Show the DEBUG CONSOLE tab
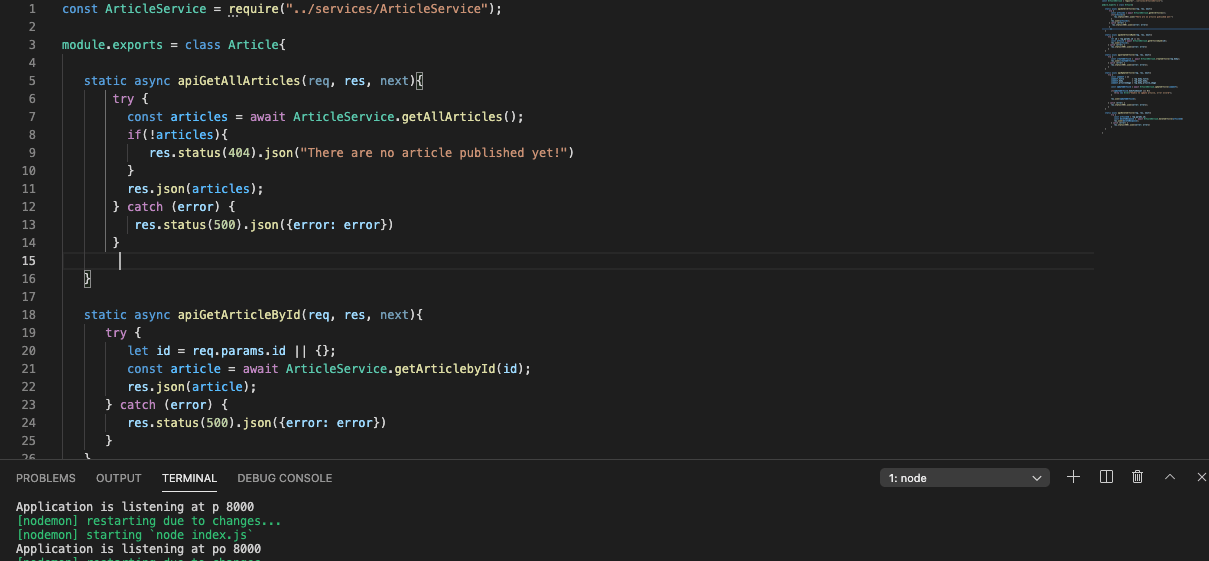This screenshot has height=561, width=1209. (284, 478)
